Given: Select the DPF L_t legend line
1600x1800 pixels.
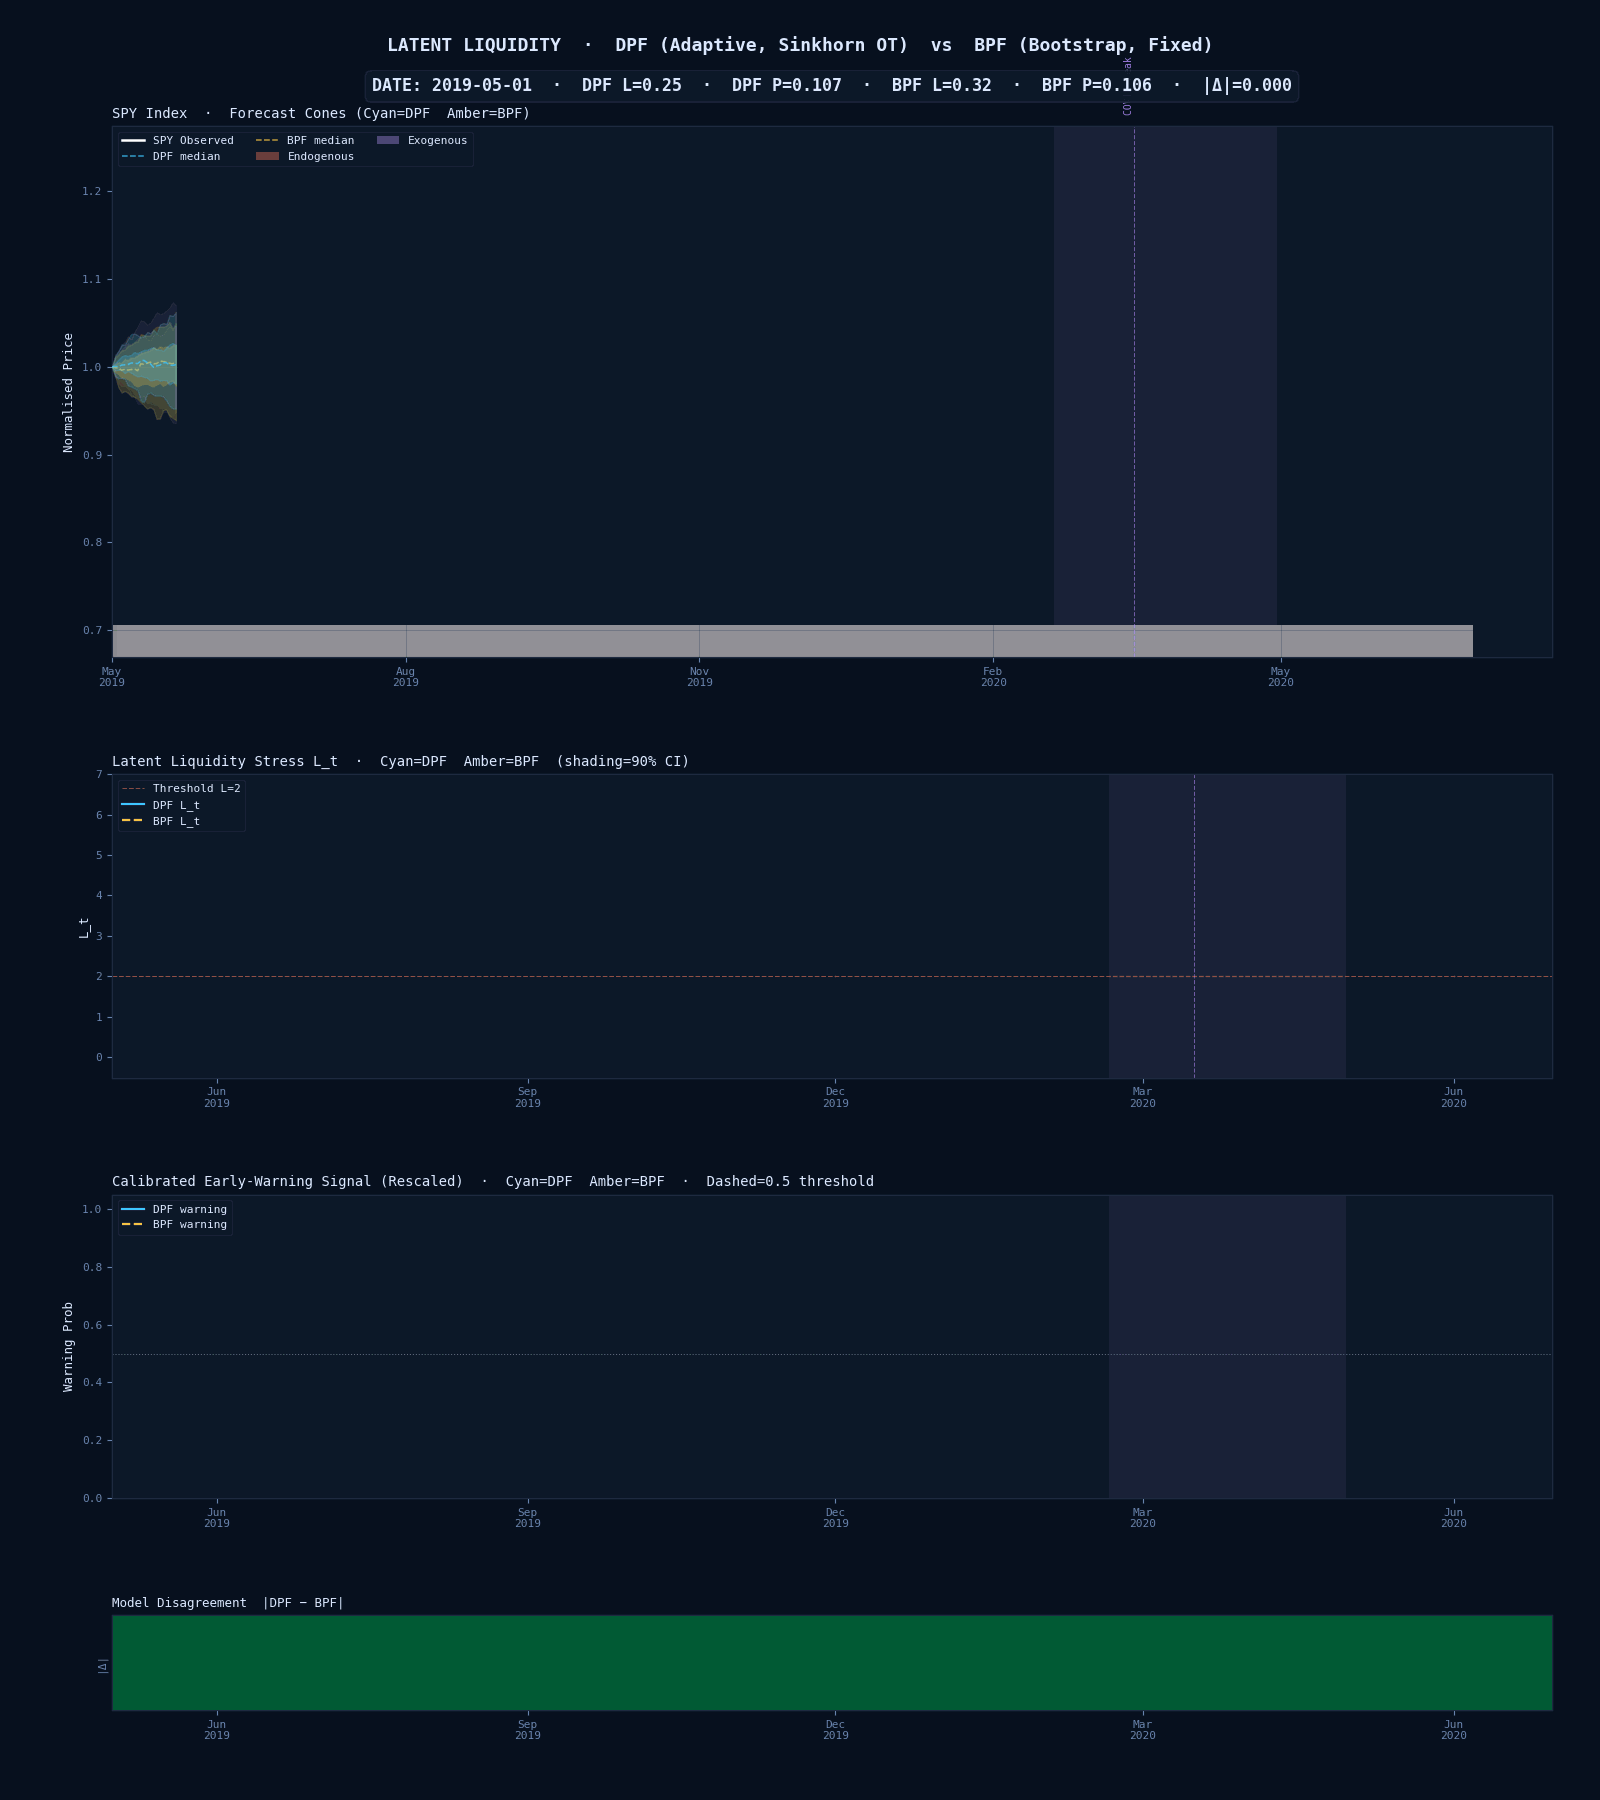Looking at the screenshot, I should tap(133, 804).
